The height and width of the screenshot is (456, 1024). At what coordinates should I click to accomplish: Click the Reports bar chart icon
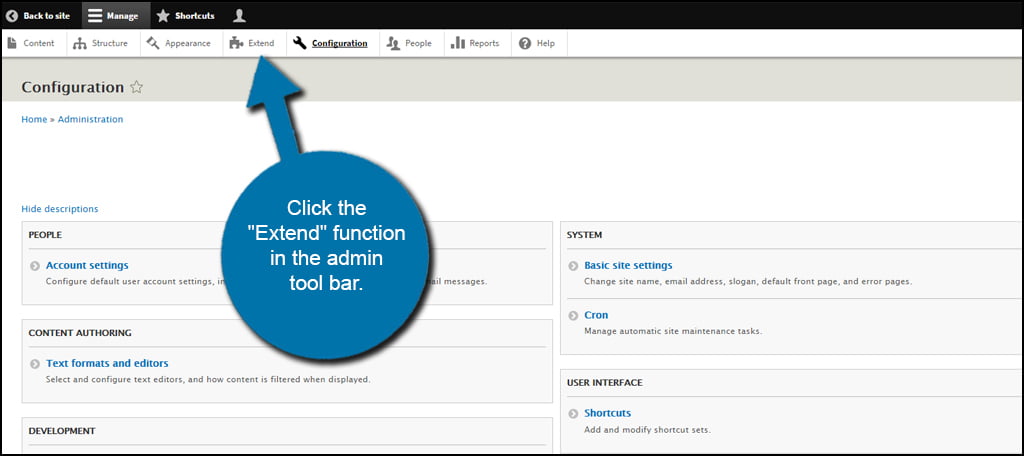point(457,43)
